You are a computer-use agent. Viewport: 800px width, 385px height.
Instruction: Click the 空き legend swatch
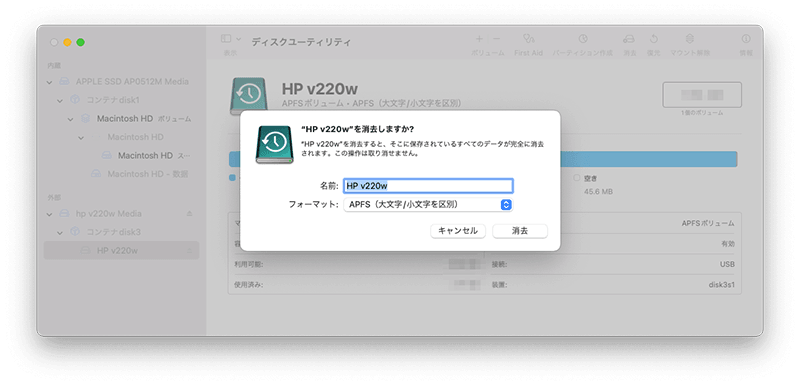click(x=577, y=178)
